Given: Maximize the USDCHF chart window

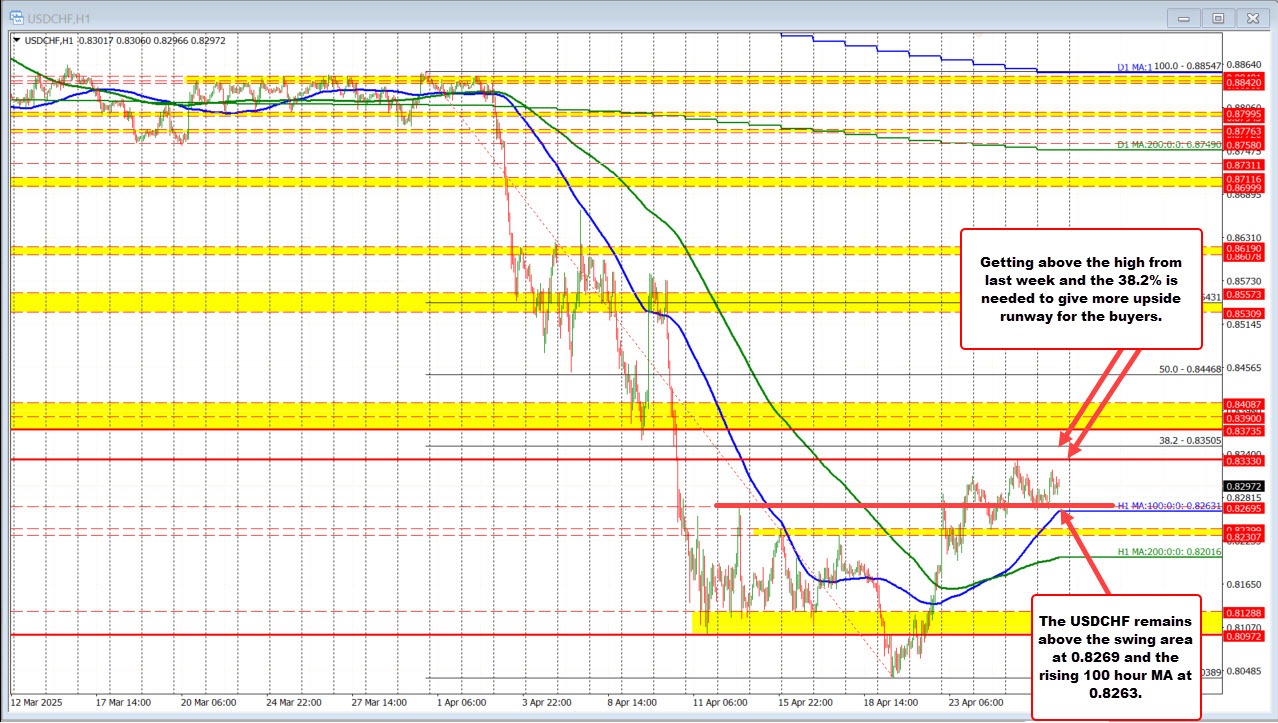Looking at the screenshot, I should 1218,17.
